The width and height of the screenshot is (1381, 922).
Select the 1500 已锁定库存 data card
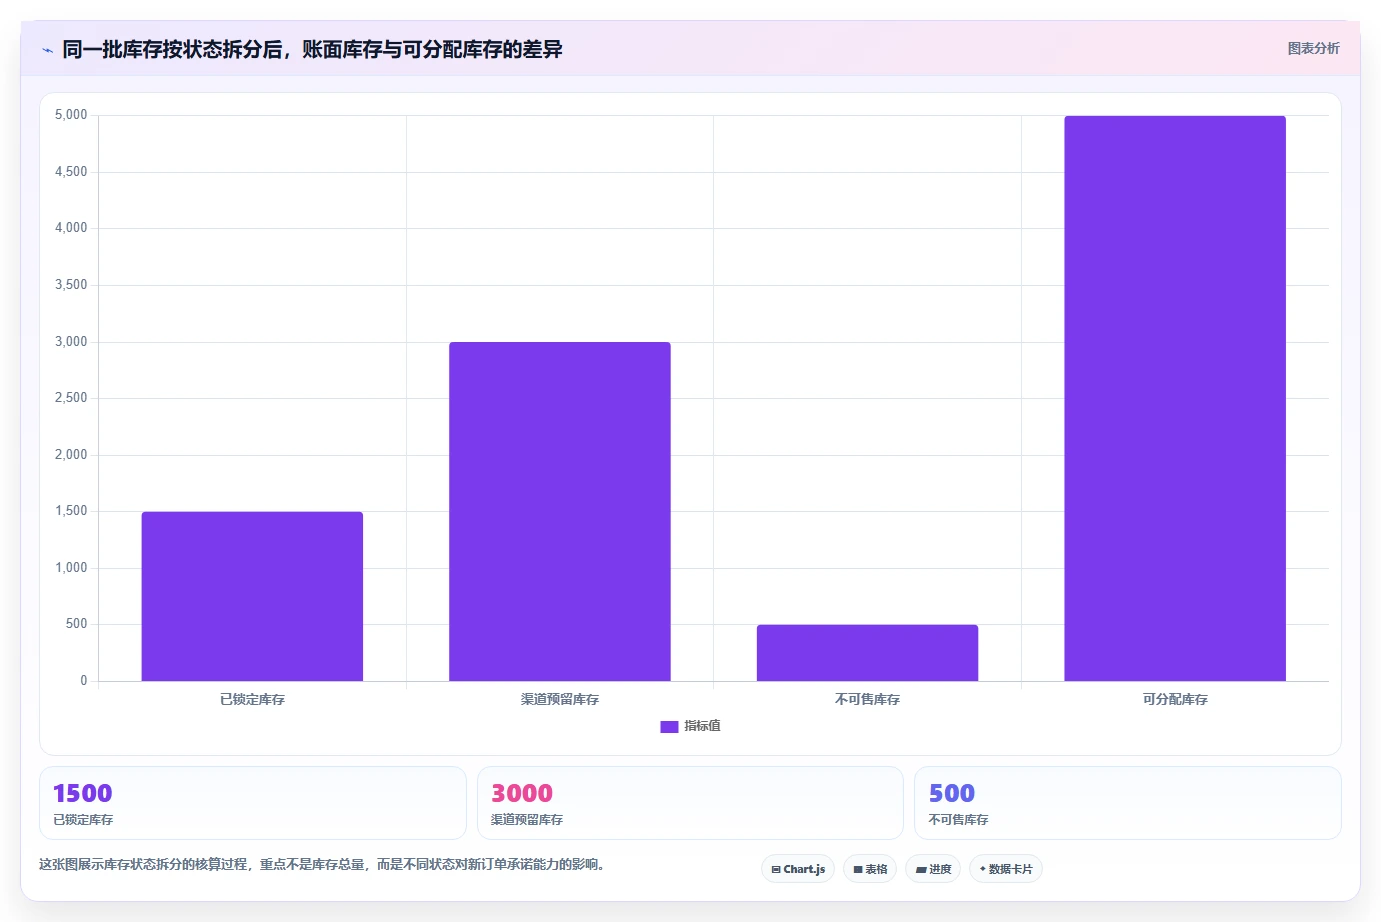tap(253, 803)
